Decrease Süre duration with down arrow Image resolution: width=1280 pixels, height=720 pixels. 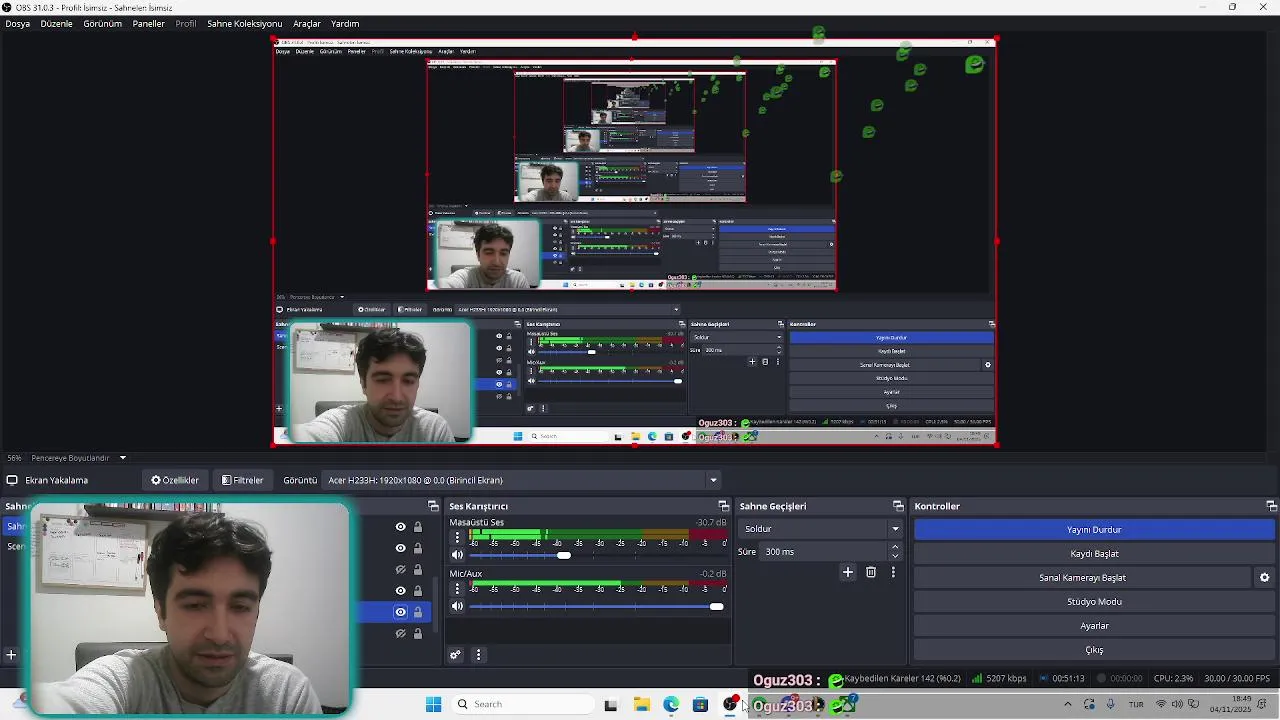tap(895, 556)
